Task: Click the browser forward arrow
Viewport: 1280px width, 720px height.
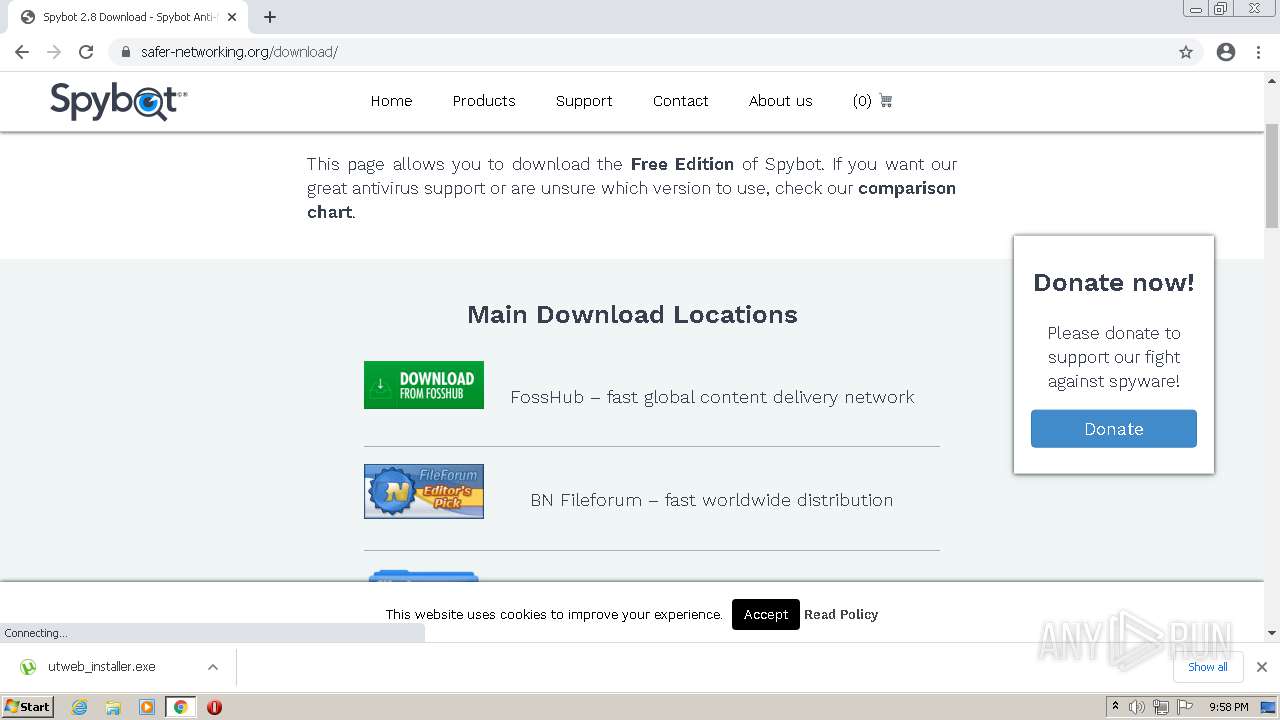Action: [54, 52]
